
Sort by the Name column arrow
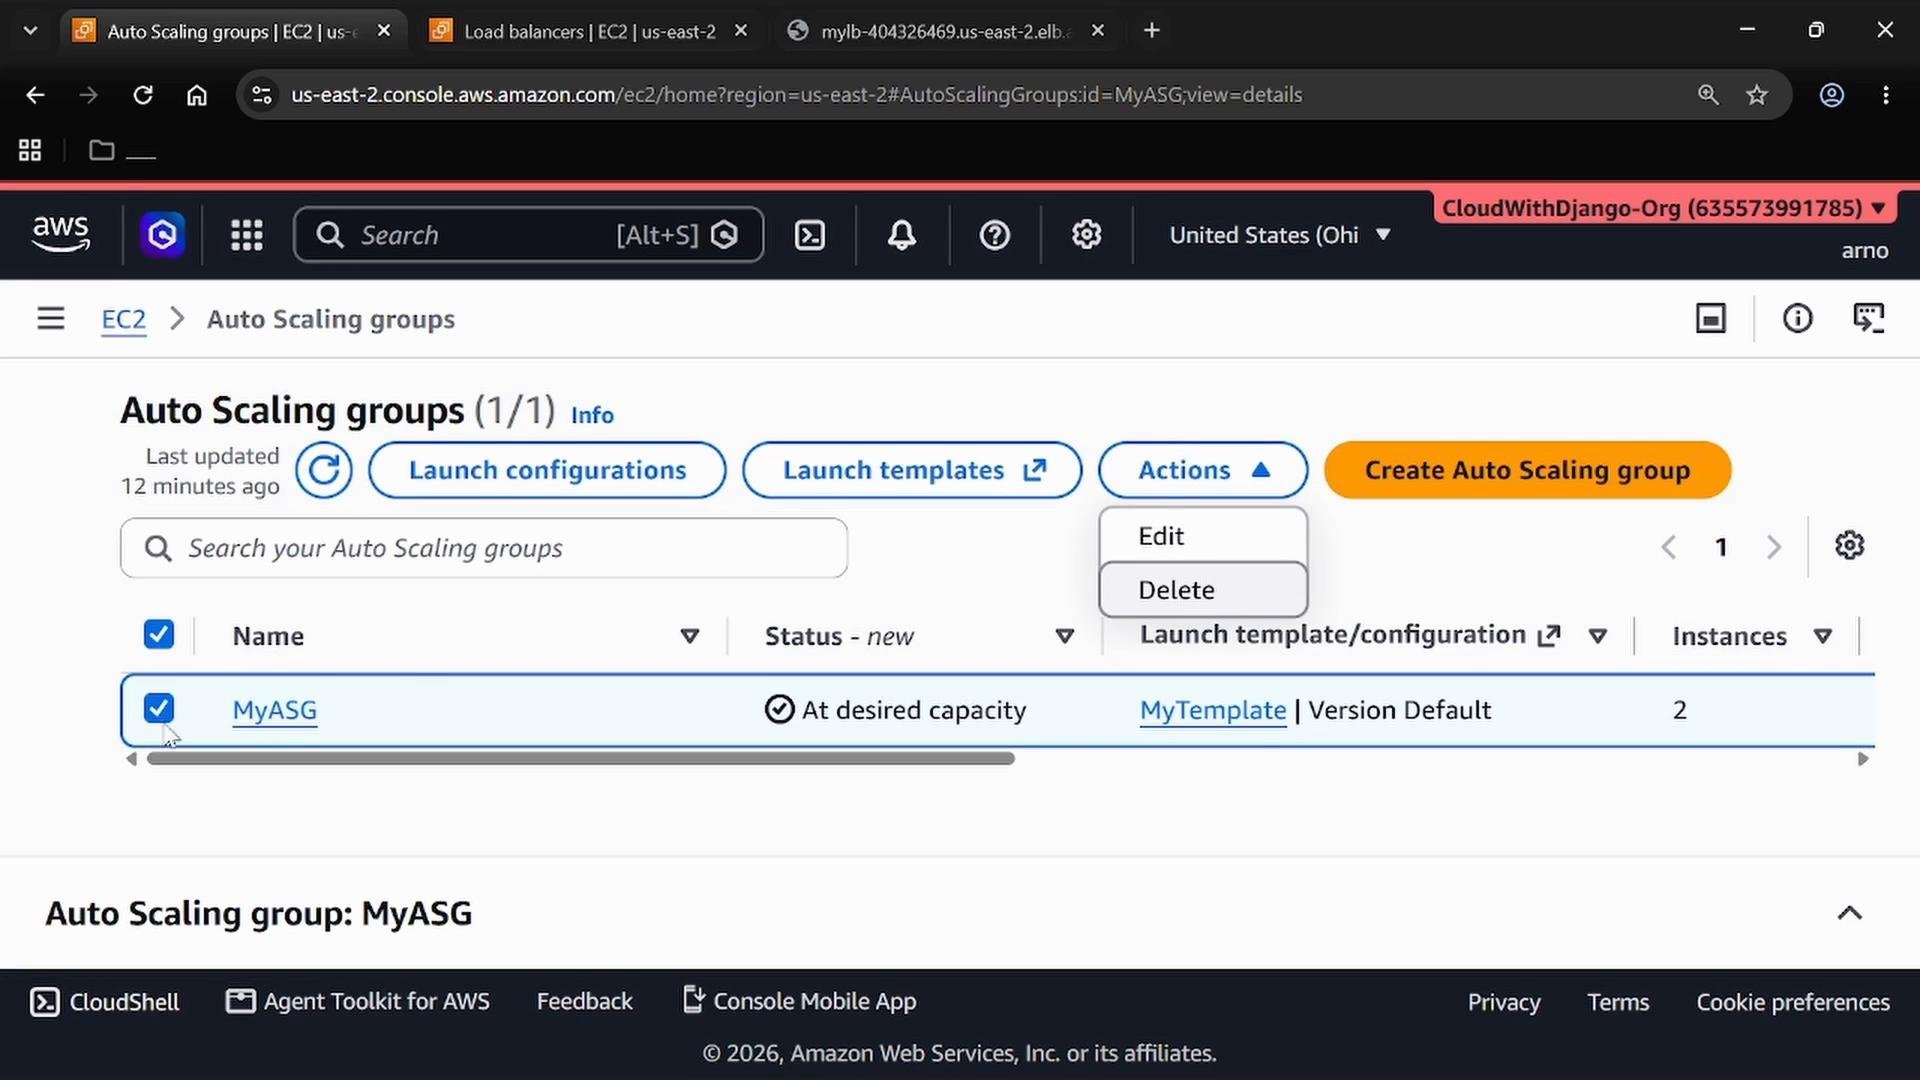[689, 636]
